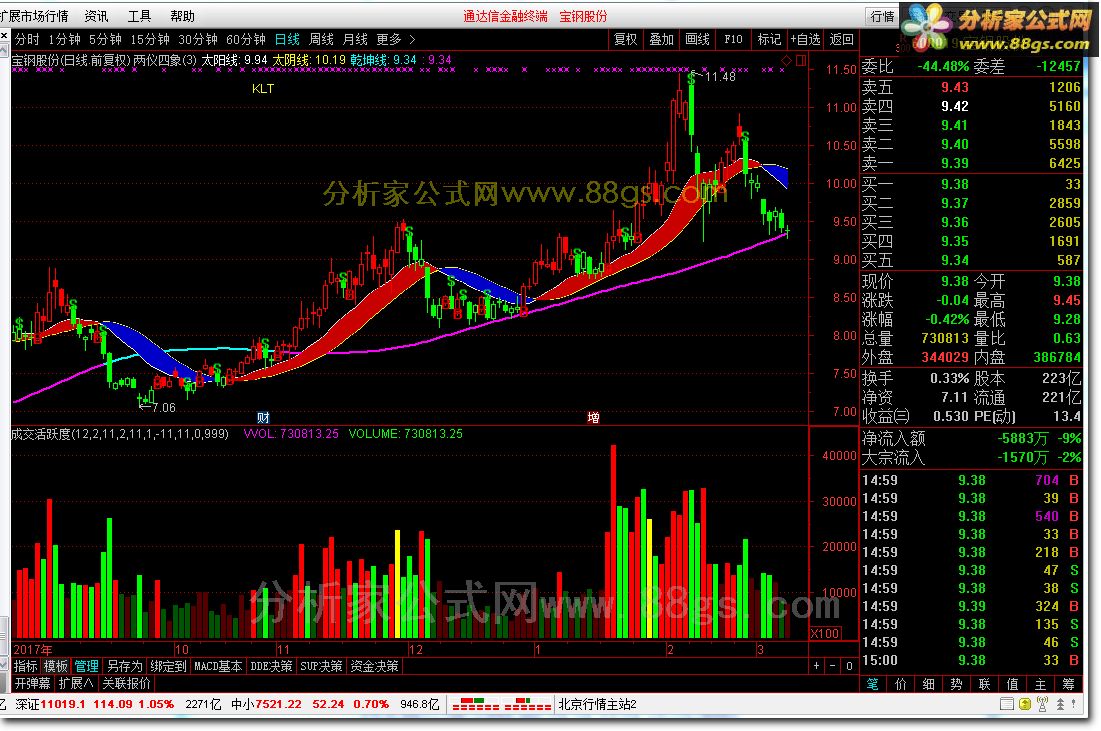
Task: Click the red-green market breadth indicator
Action: tap(501, 704)
